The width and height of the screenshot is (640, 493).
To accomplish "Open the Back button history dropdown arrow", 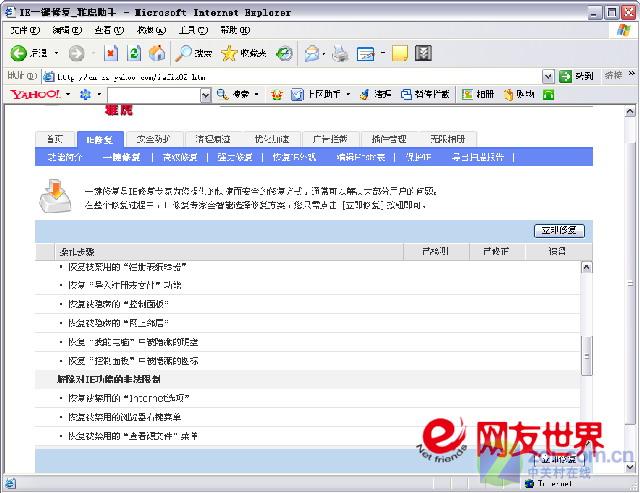I will [x=56, y=53].
